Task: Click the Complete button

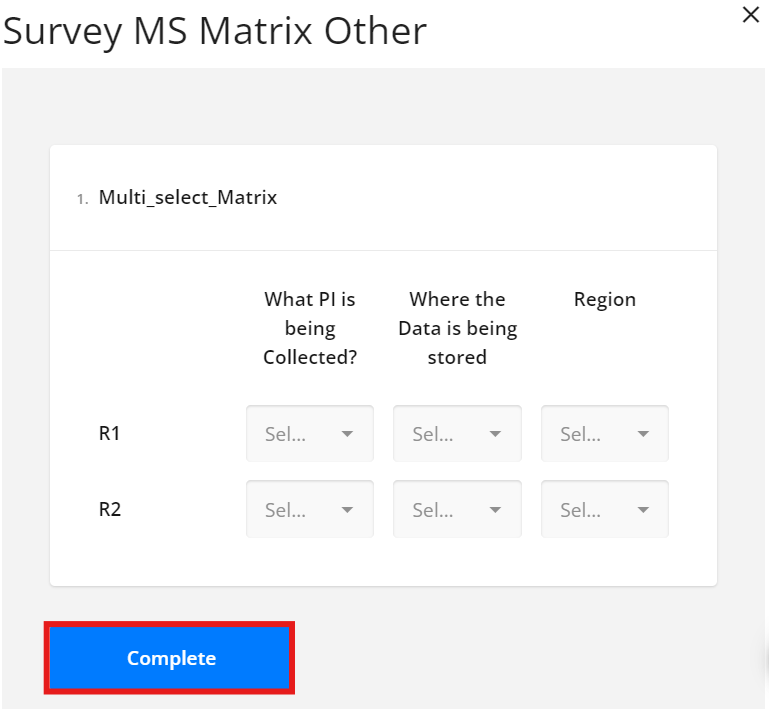Action: tap(169, 658)
